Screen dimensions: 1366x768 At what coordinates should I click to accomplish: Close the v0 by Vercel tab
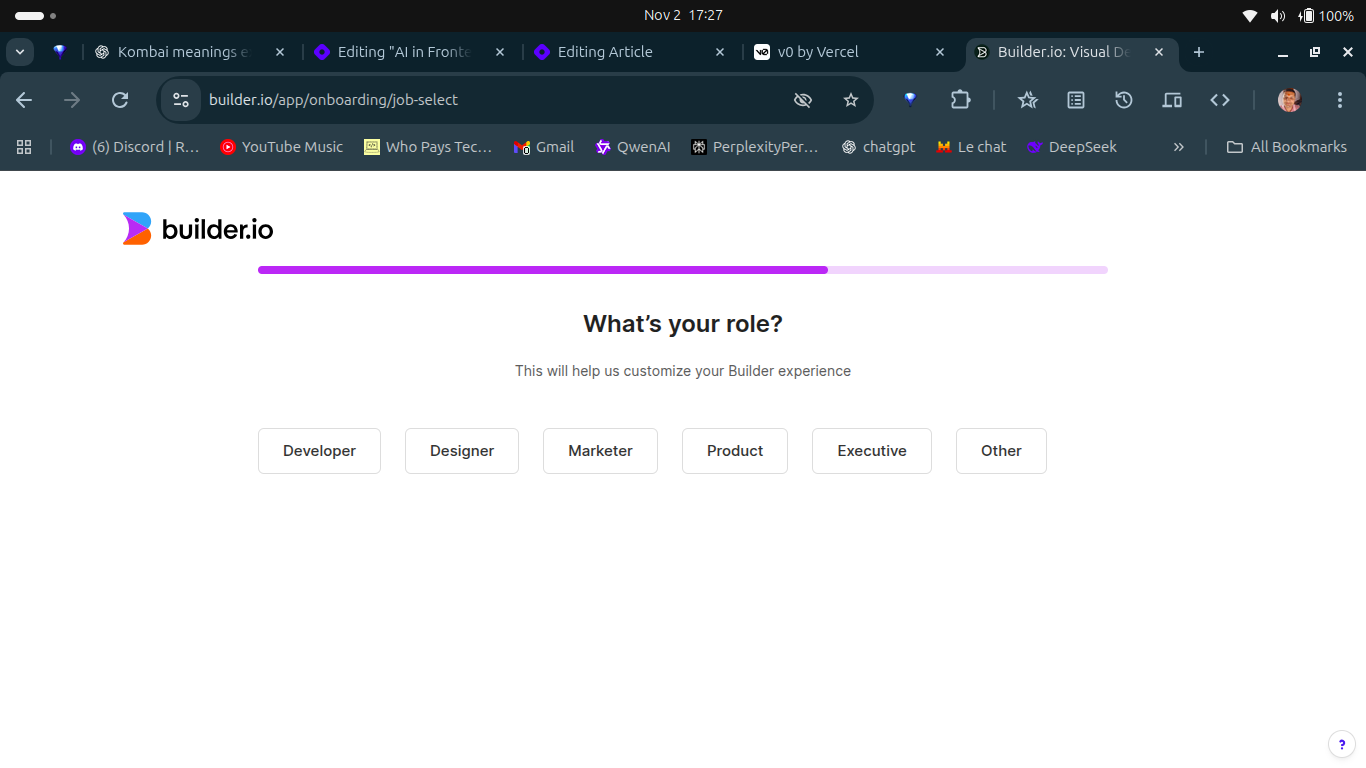pos(940,52)
